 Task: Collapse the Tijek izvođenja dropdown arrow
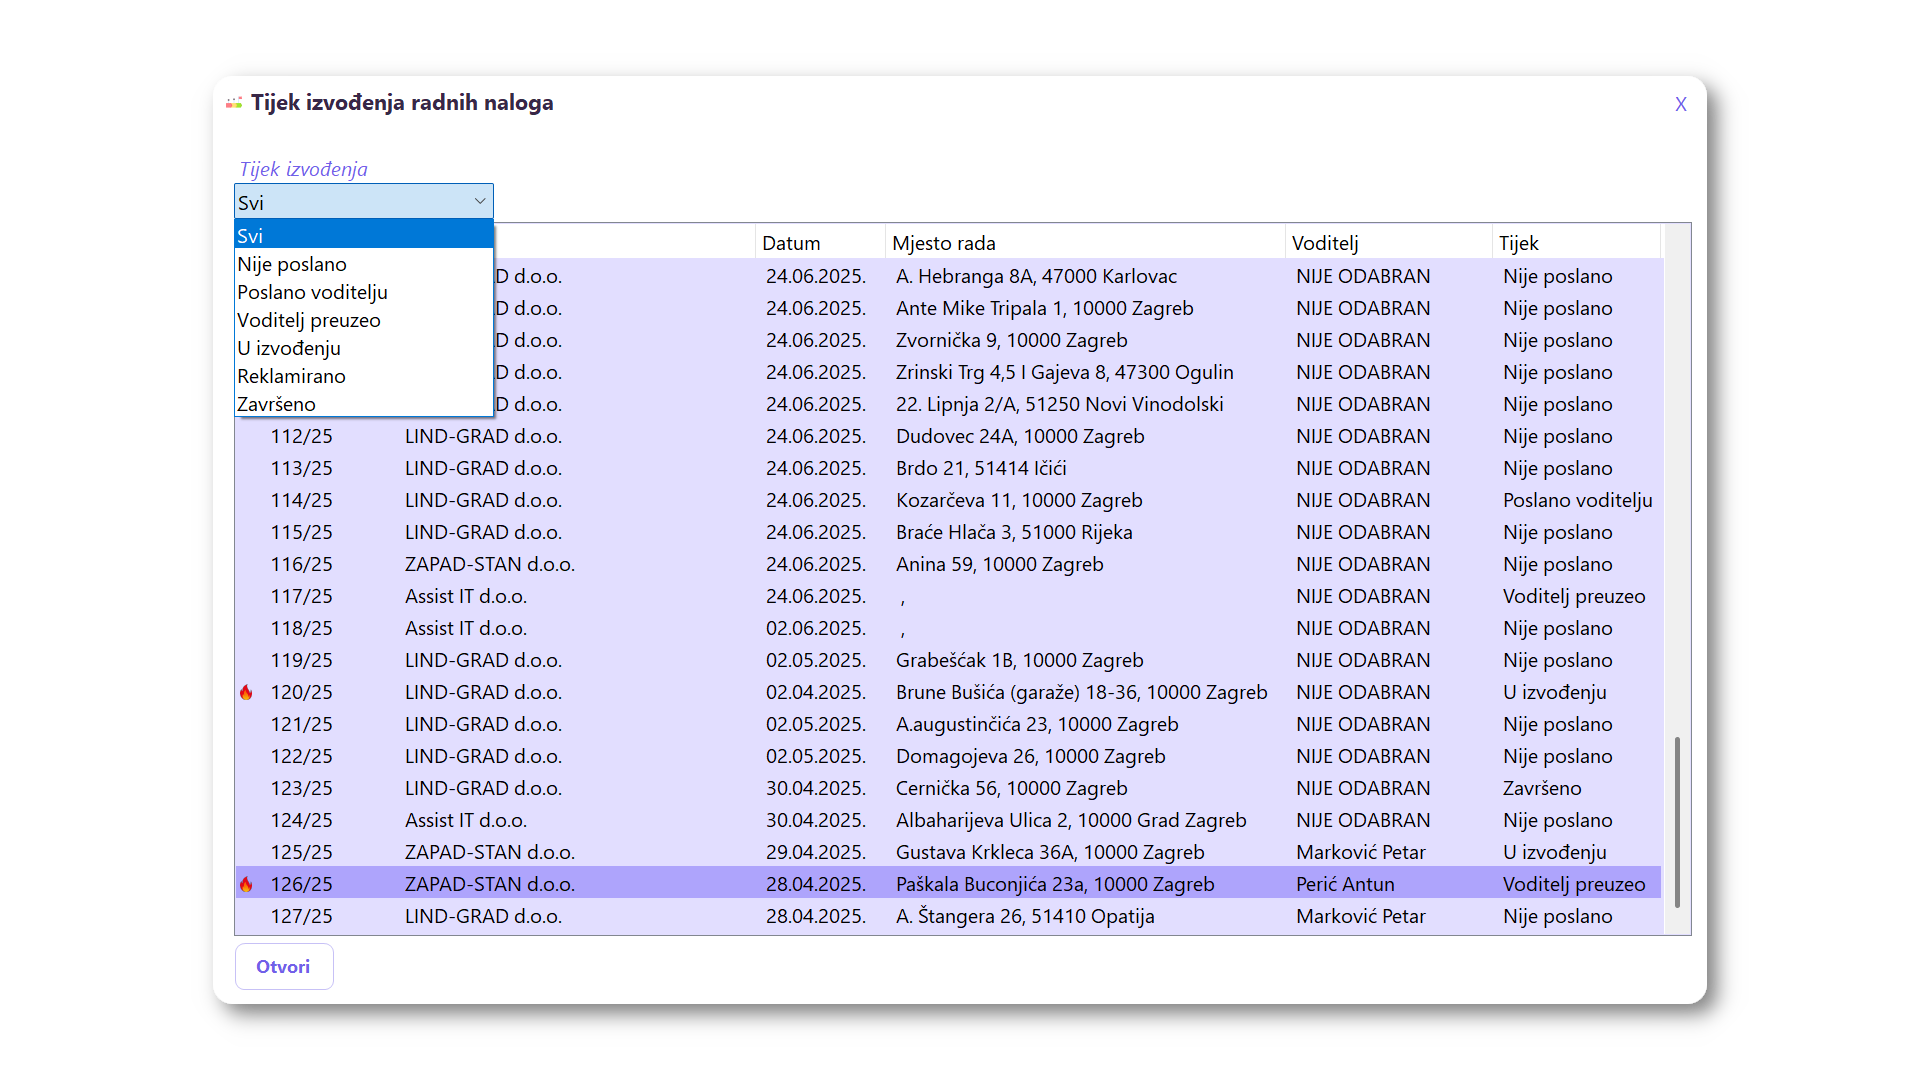(480, 202)
